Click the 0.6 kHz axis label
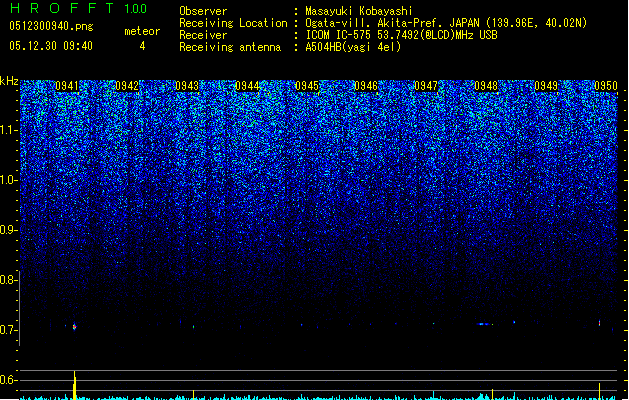The width and height of the screenshot is (629, 400). click(9, 380)
